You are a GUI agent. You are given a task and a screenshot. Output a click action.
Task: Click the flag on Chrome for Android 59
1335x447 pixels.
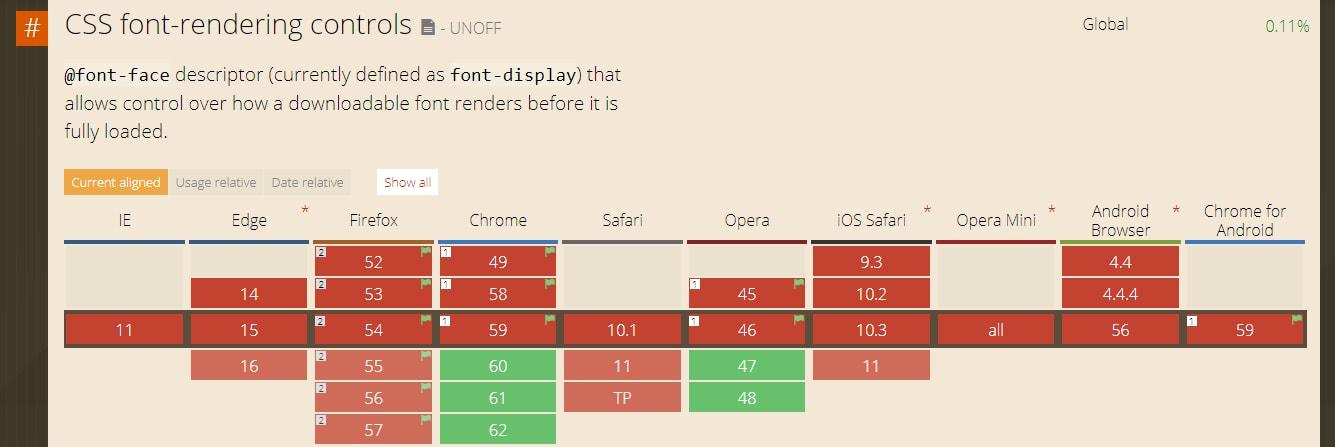tap(1296, 320)
